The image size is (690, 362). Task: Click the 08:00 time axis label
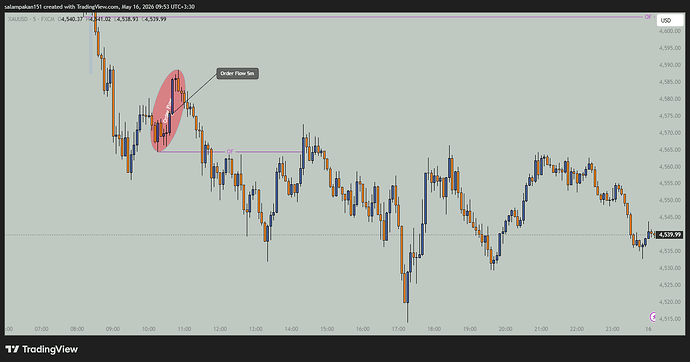click(x=77, y=329)
